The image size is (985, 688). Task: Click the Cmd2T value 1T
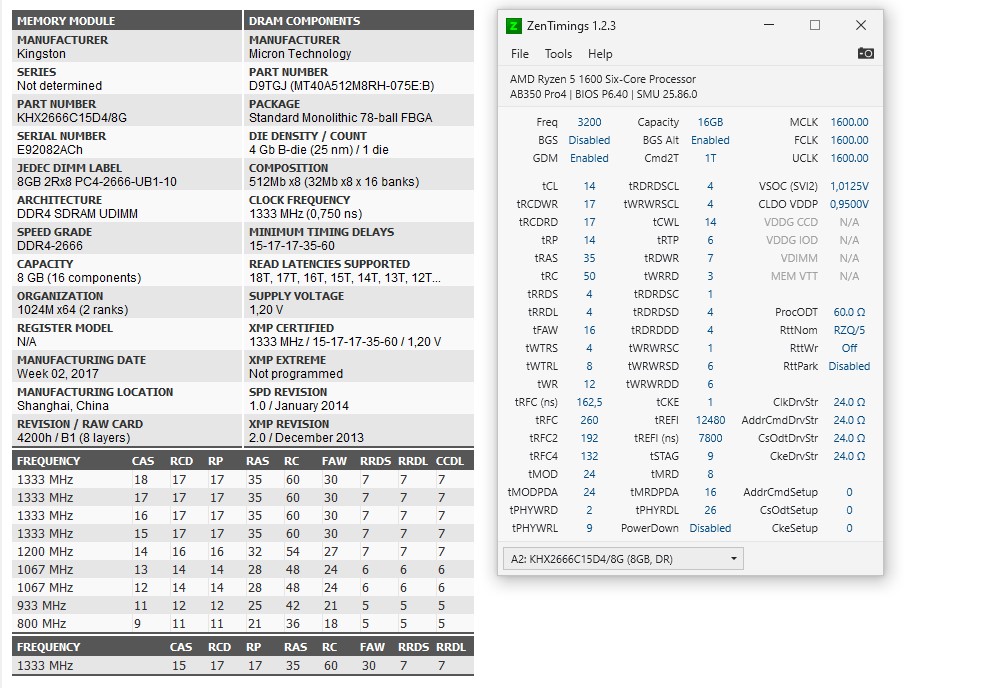(x=710, y=158)
